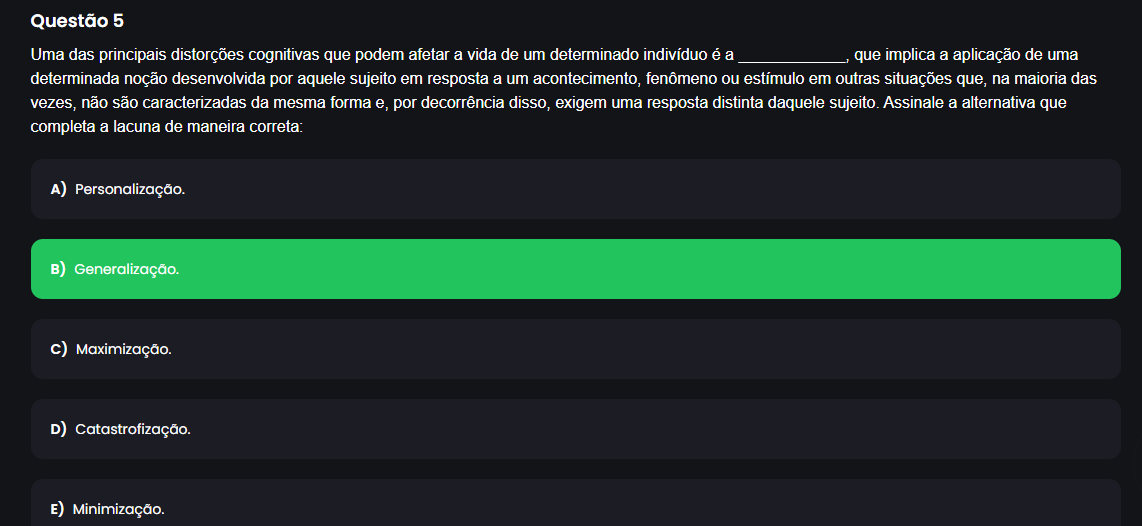Click the word "Catastrofização."

pyautogui.click(x=133, y=429)
